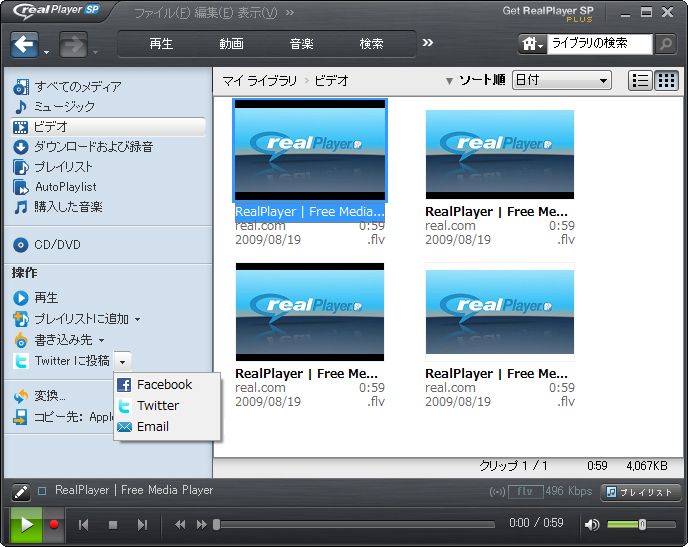688x547 pixels.
Task: Select ビデオ in sidebar
Action: pyautogui.click(x=108, y=127)
